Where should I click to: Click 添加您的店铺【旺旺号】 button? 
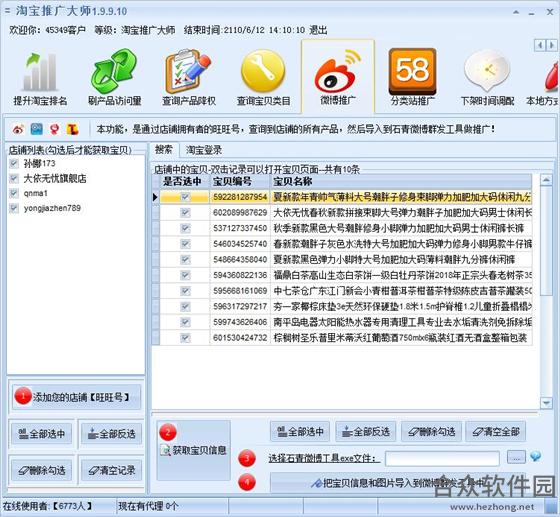[76, 397]
